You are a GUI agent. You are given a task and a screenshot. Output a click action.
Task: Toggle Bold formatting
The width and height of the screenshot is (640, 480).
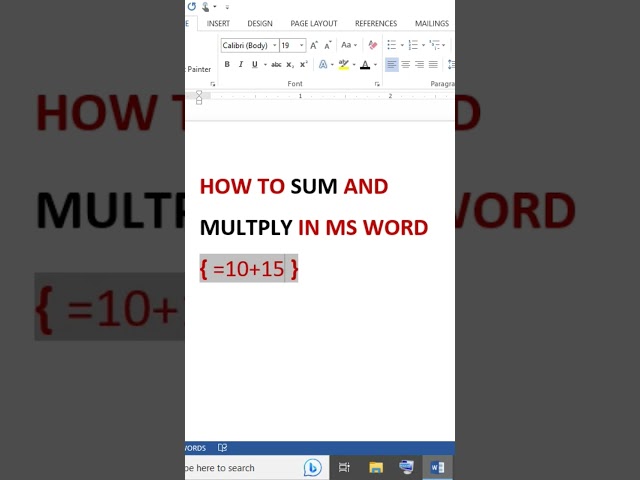point(227,64)
